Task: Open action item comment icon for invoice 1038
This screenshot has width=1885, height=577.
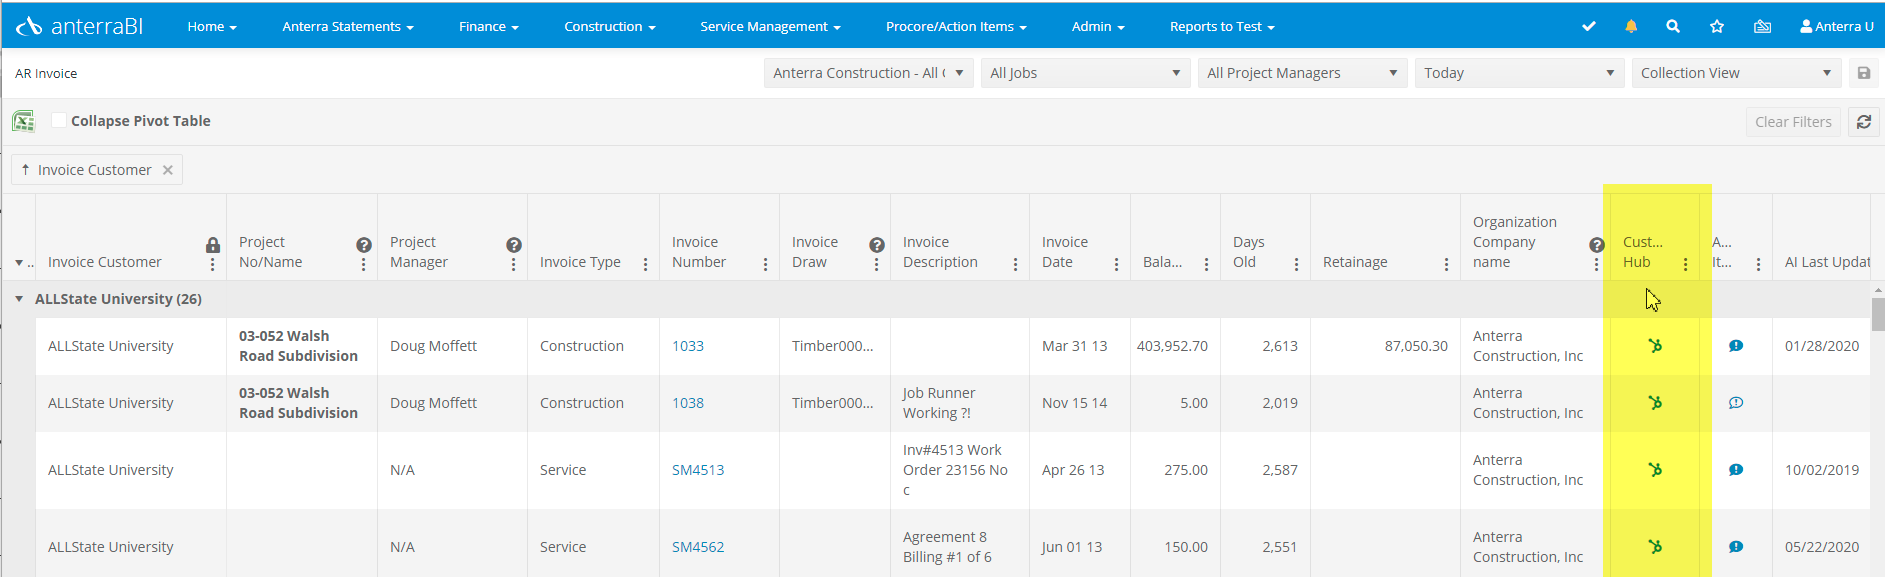Action: click(x=1736, y=403)
